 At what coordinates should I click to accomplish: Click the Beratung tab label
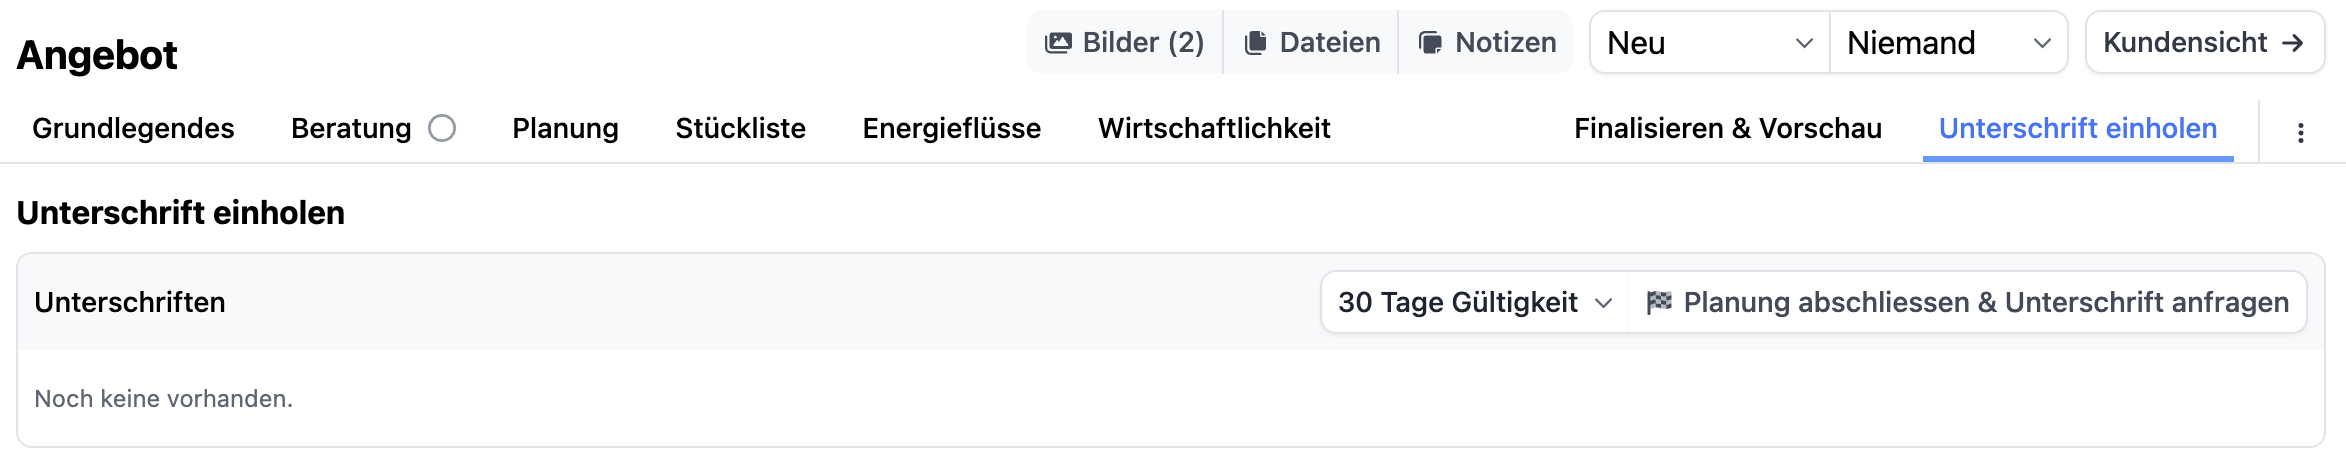click(x=351, y=129)
